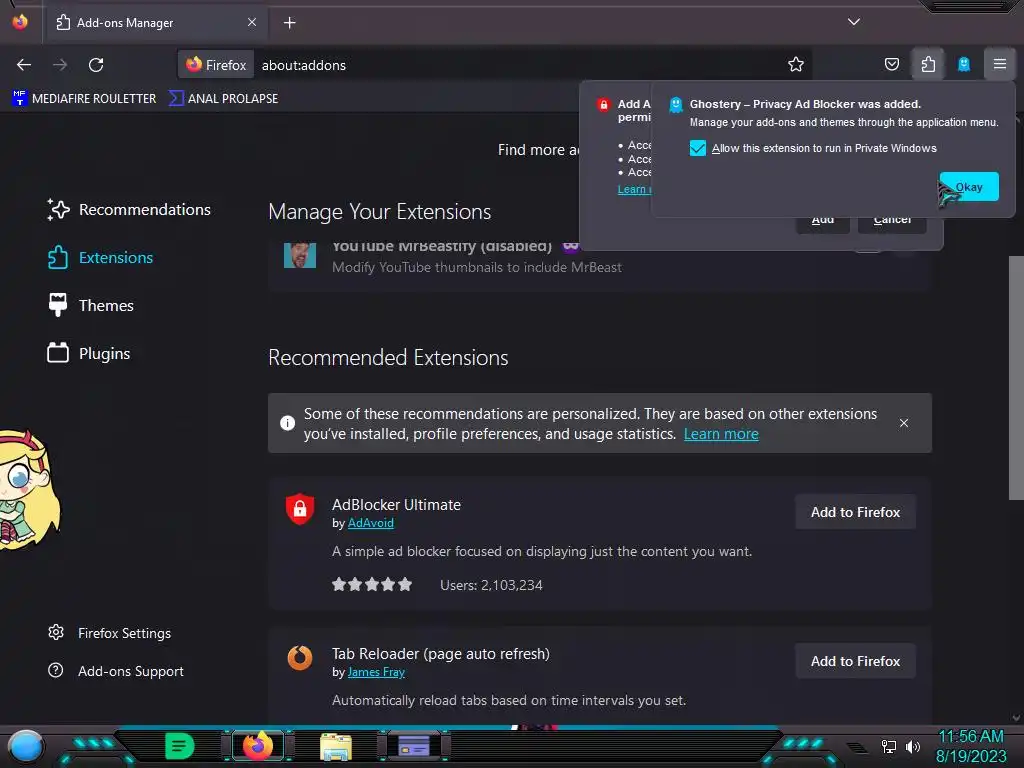Click the Extensions puzzle piece sidebar icon

click(x=57, y=257)
